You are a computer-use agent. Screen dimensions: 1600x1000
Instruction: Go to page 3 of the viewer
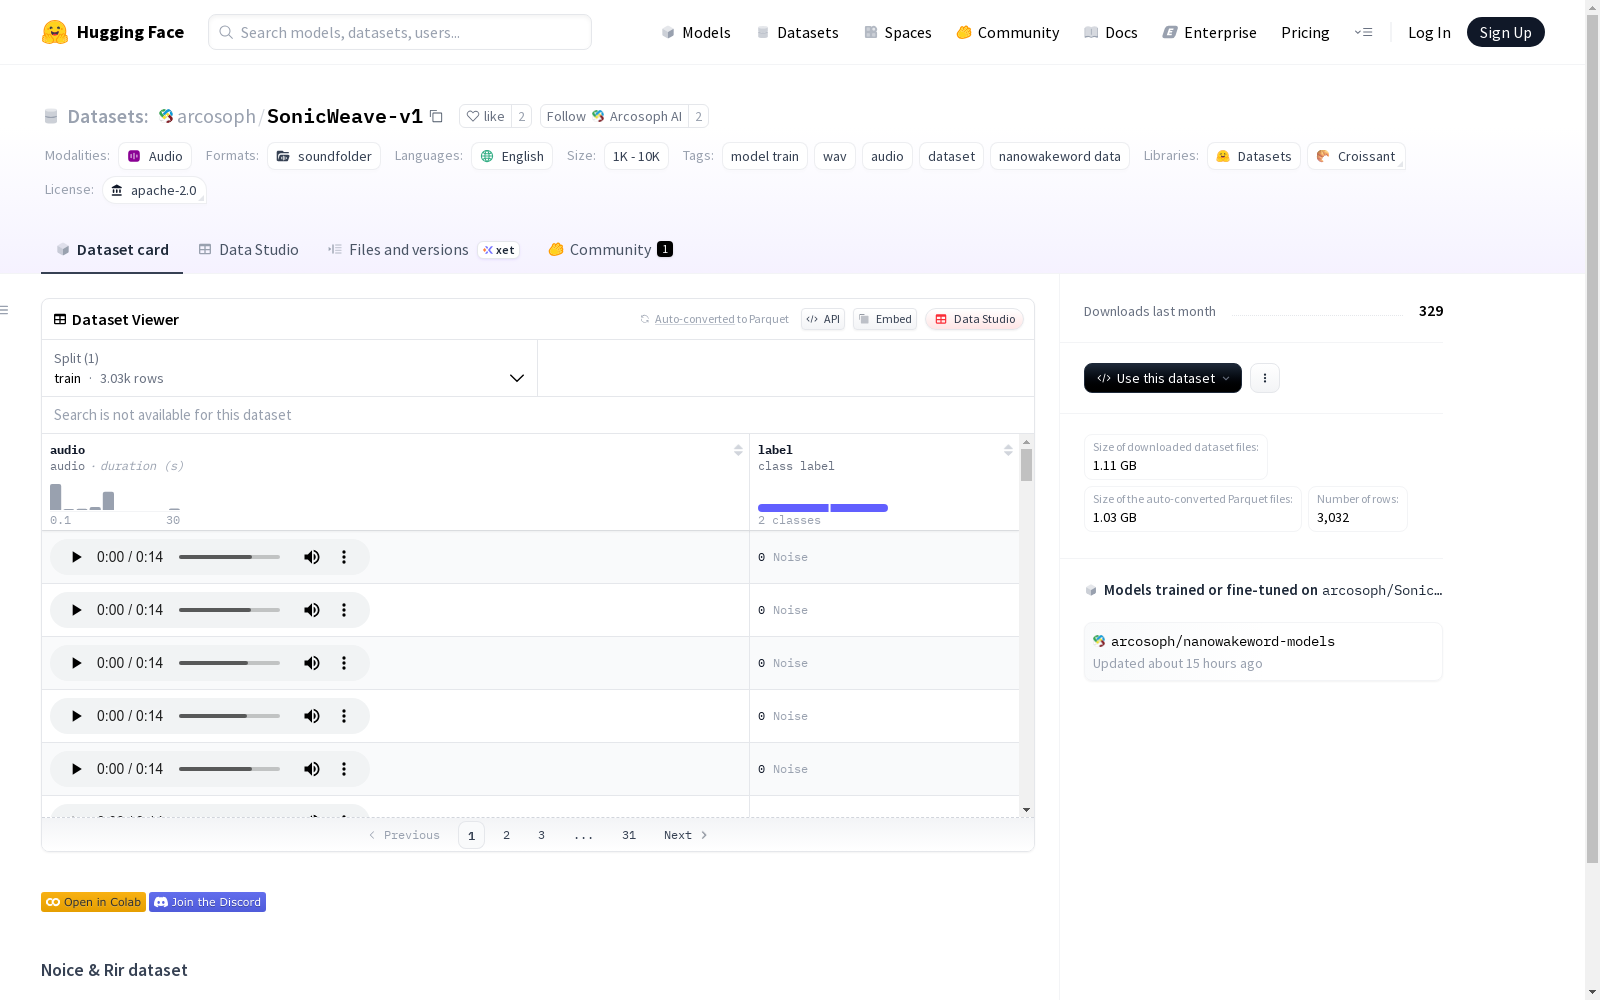click(541, 835)
